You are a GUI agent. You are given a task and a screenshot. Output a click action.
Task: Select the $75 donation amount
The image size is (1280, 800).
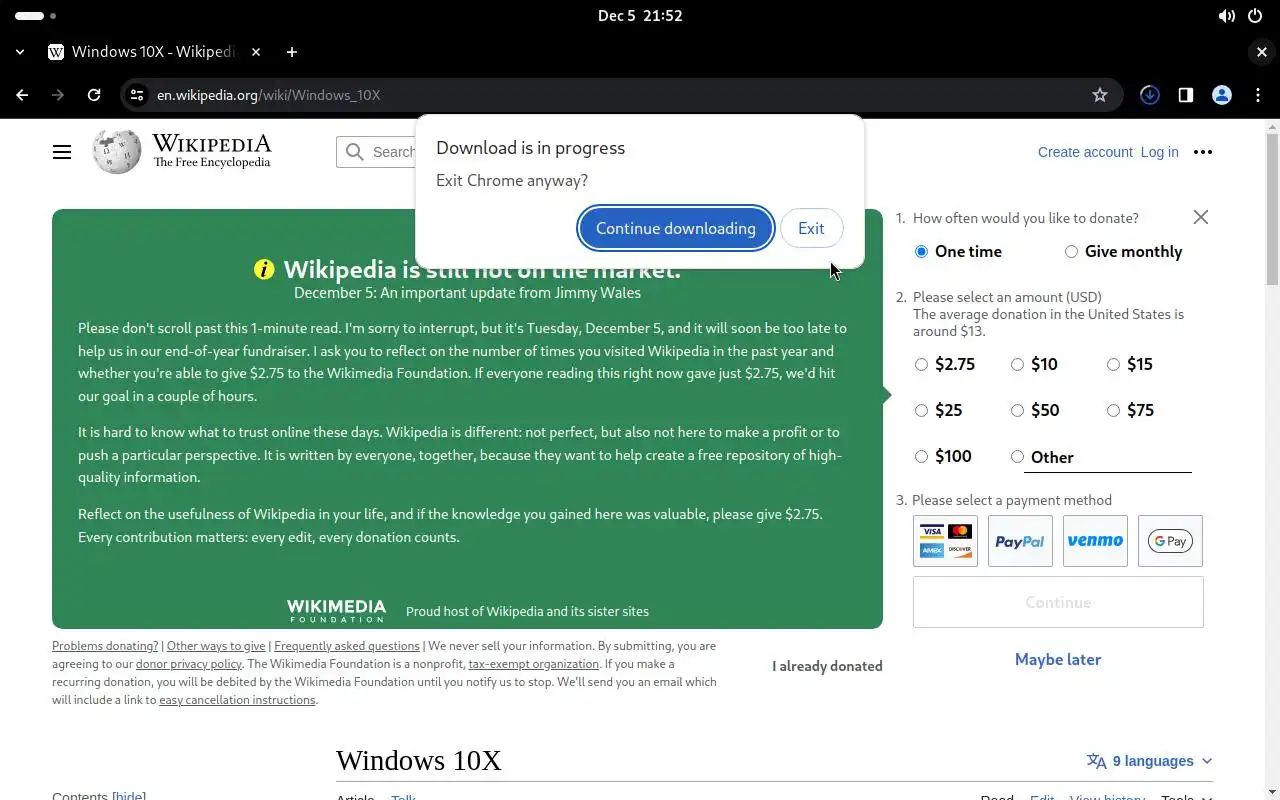coord(1113,411)
